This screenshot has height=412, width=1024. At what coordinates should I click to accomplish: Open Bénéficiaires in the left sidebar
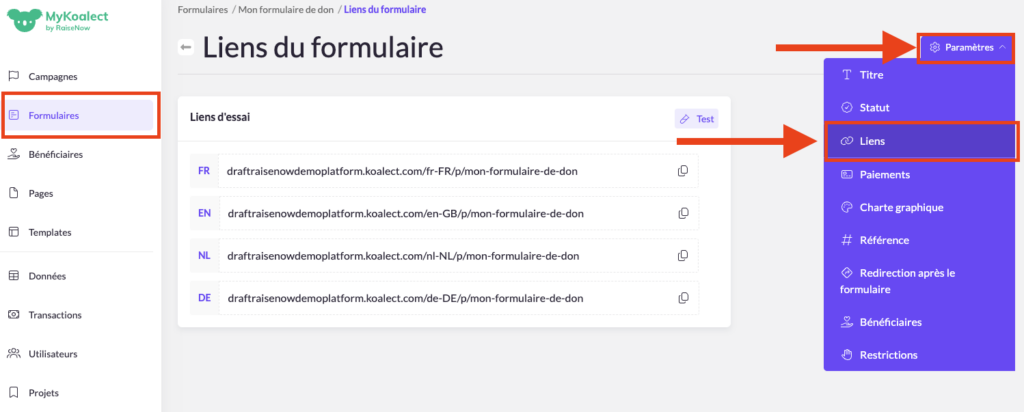(55, 154)
